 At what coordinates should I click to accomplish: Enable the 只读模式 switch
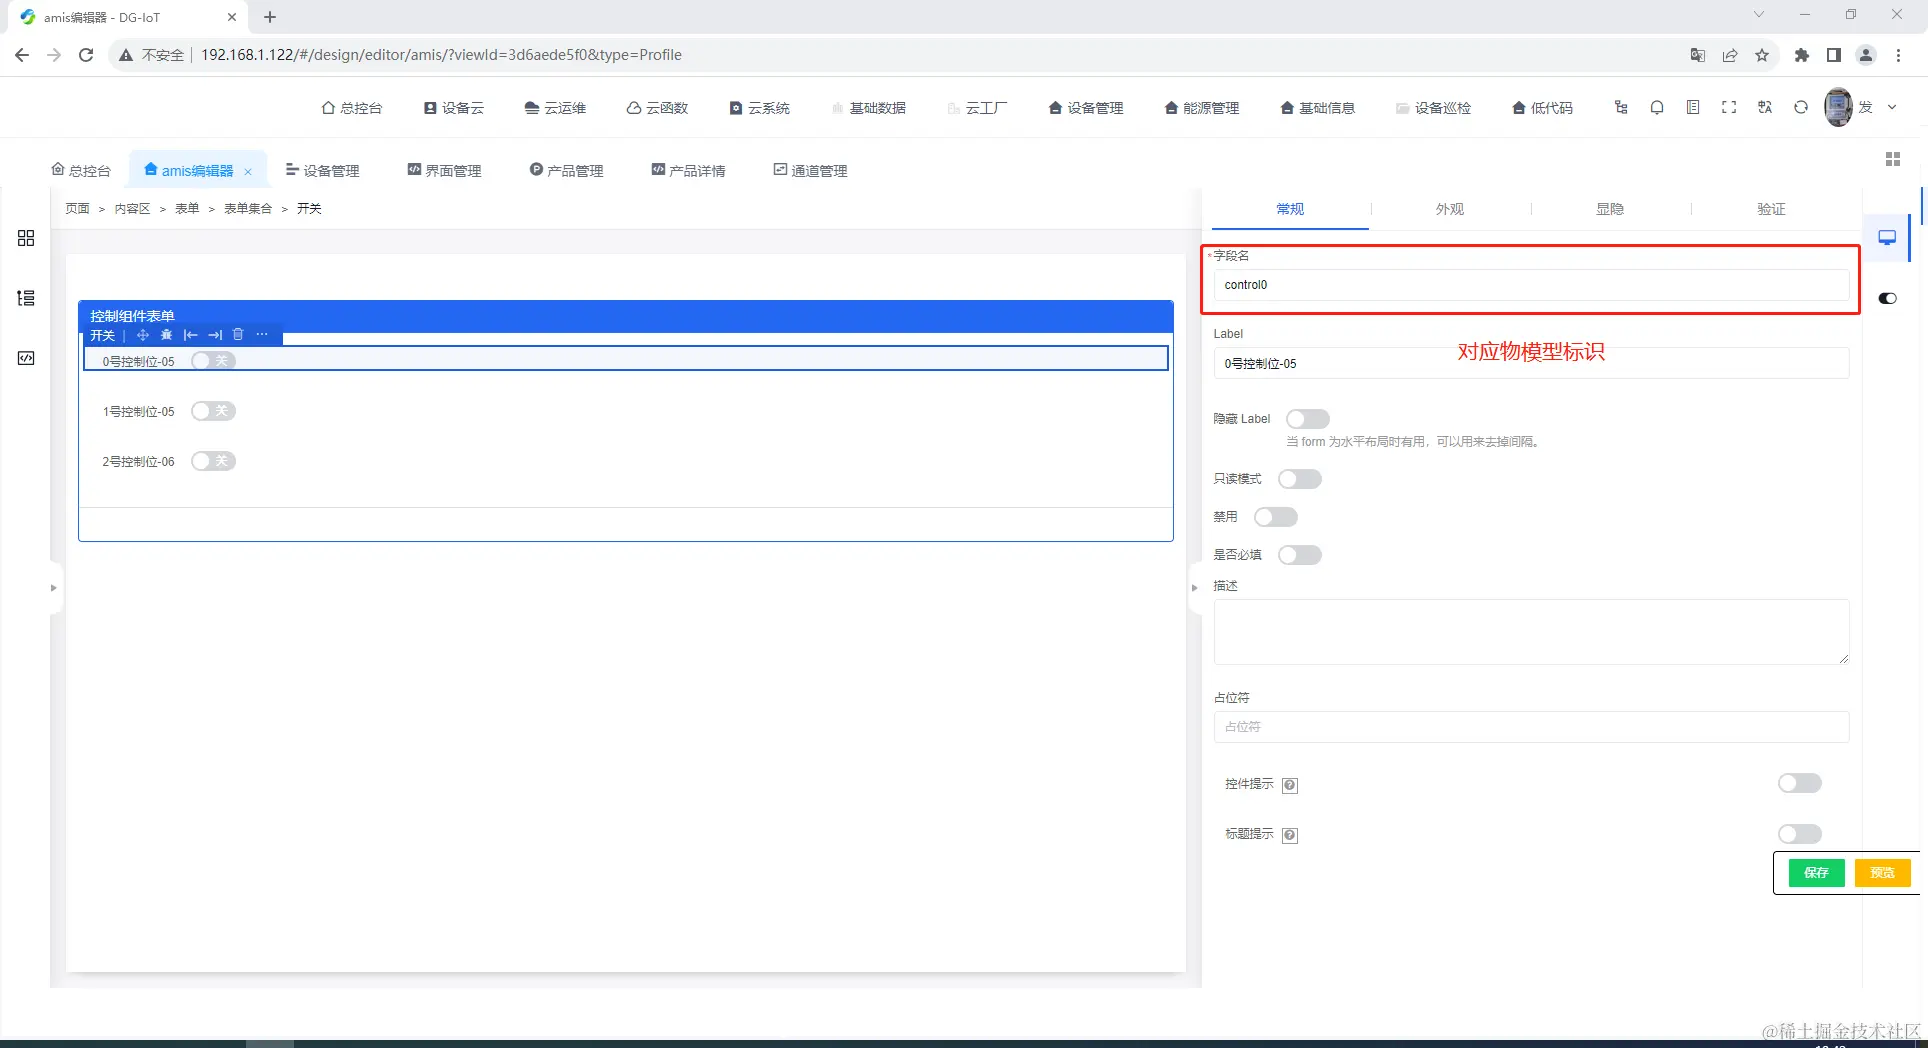coord(1300,479)
